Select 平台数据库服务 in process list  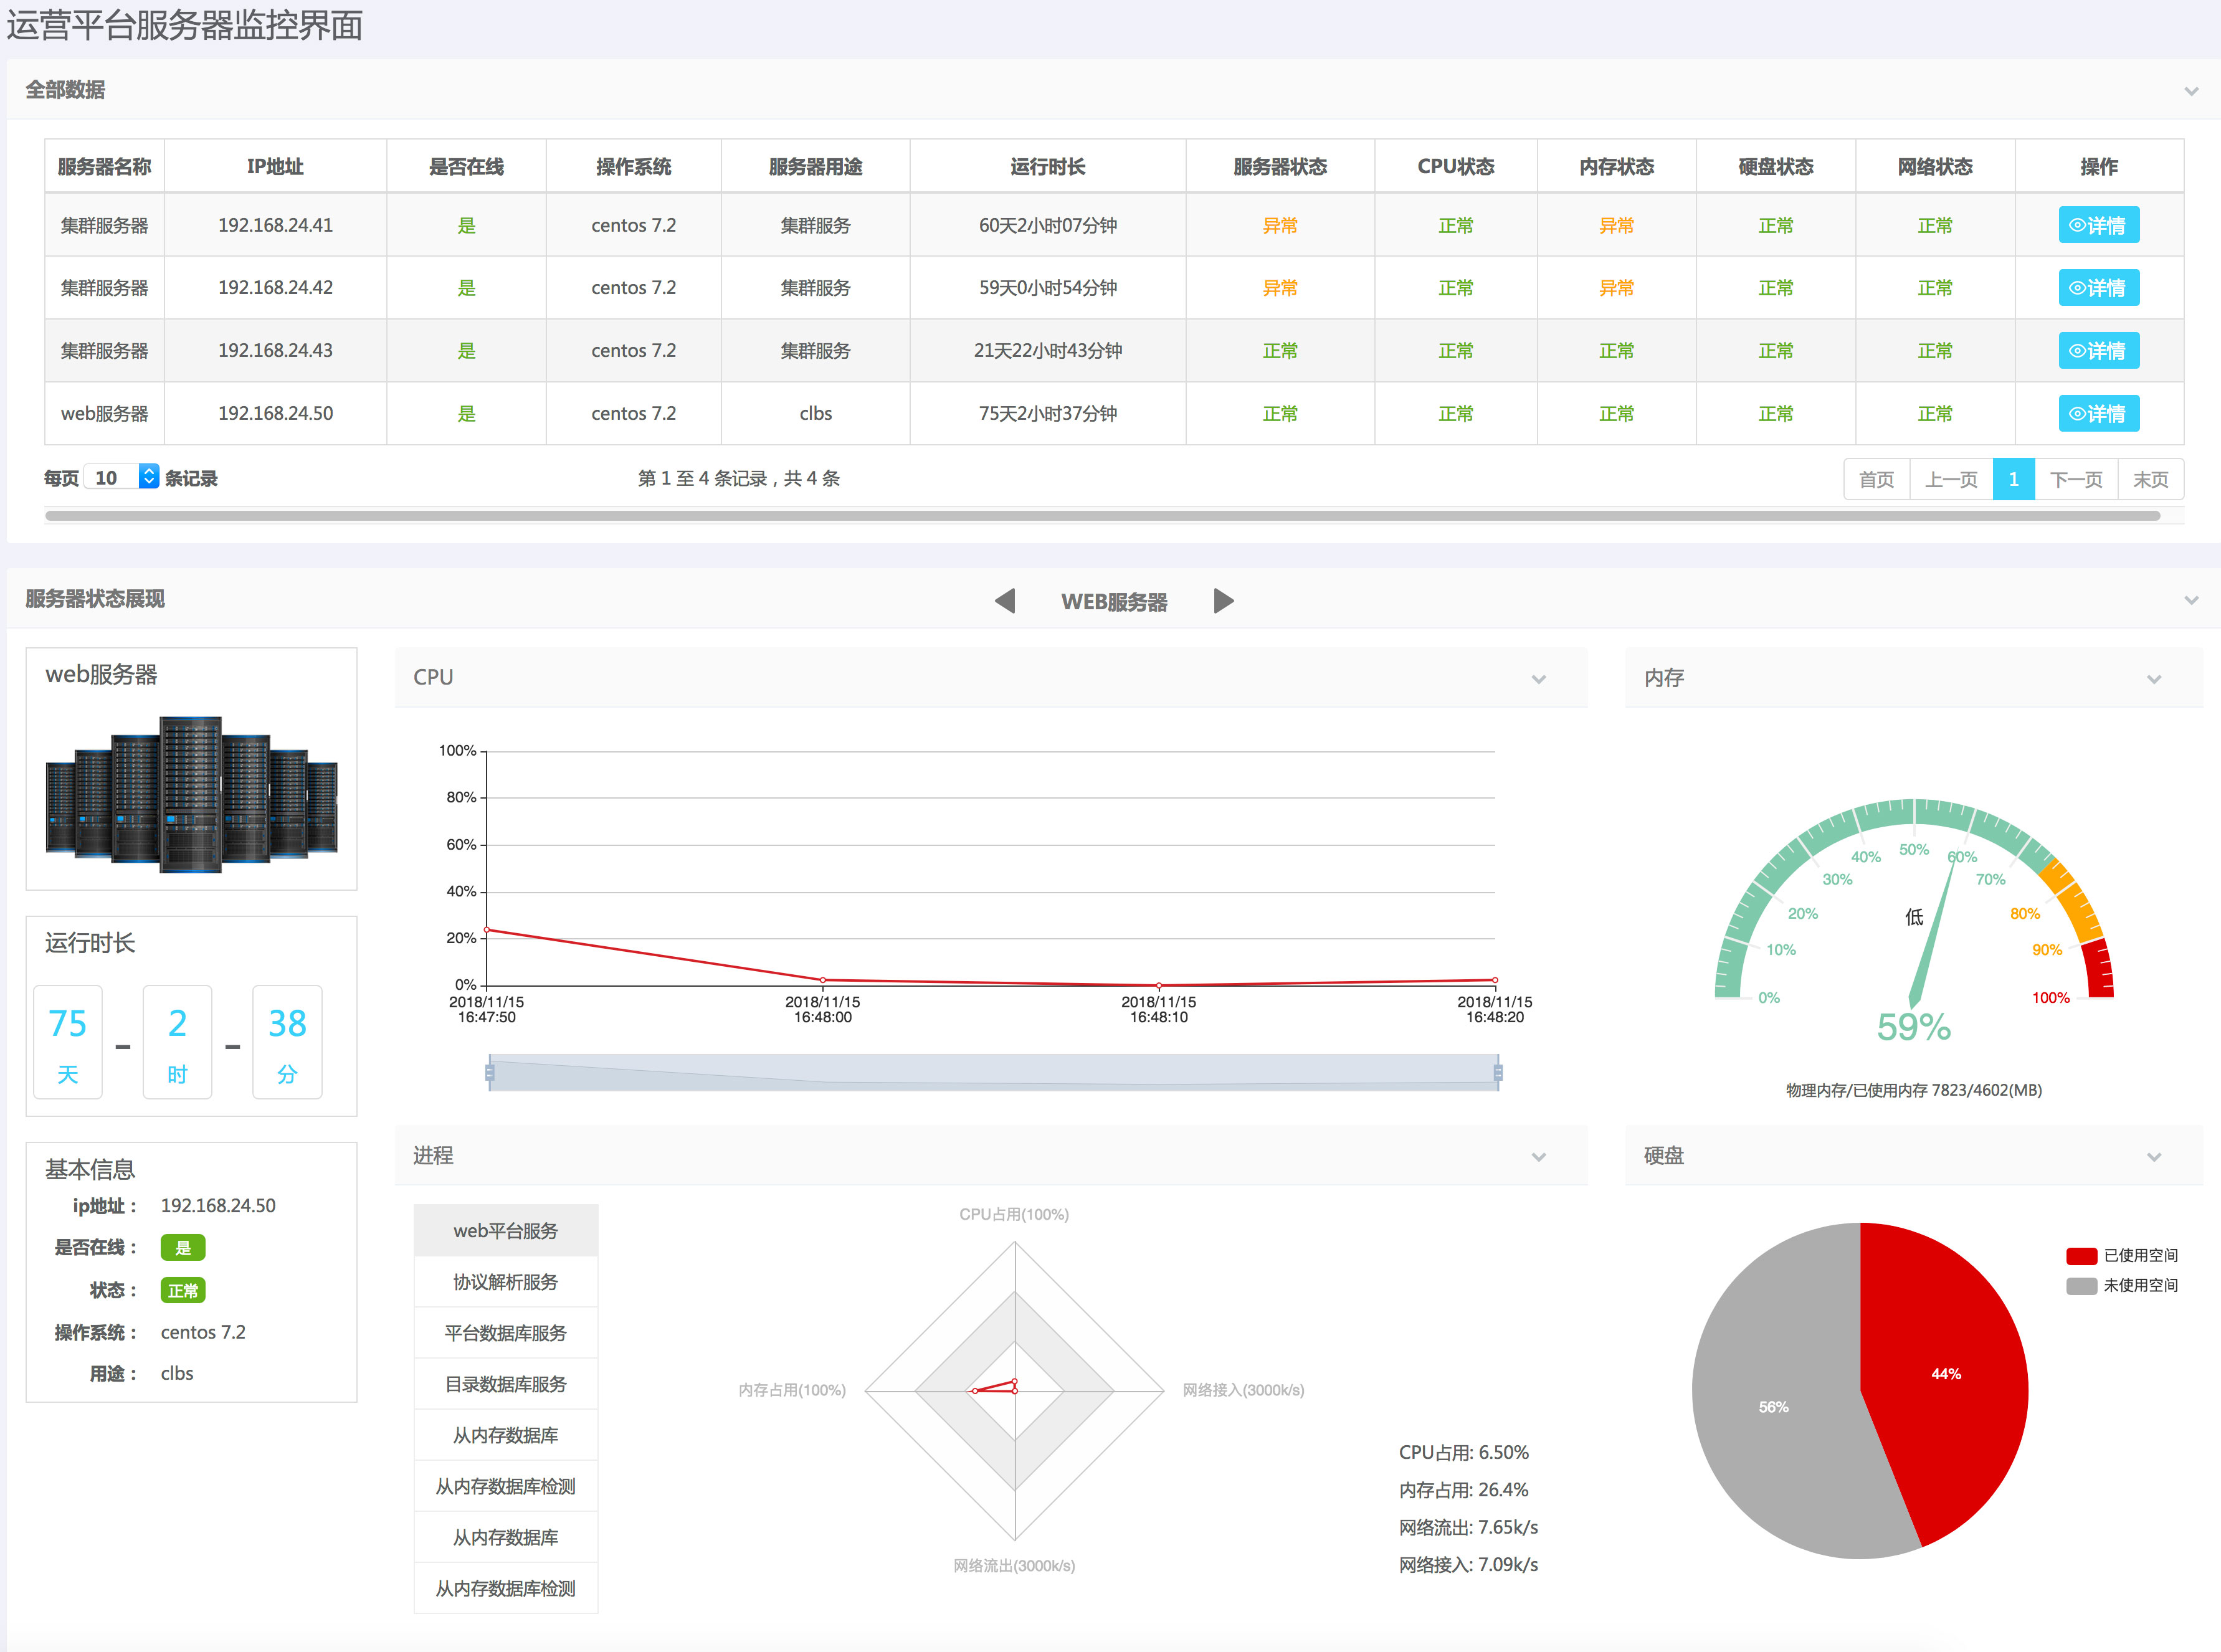[506, 1333]
